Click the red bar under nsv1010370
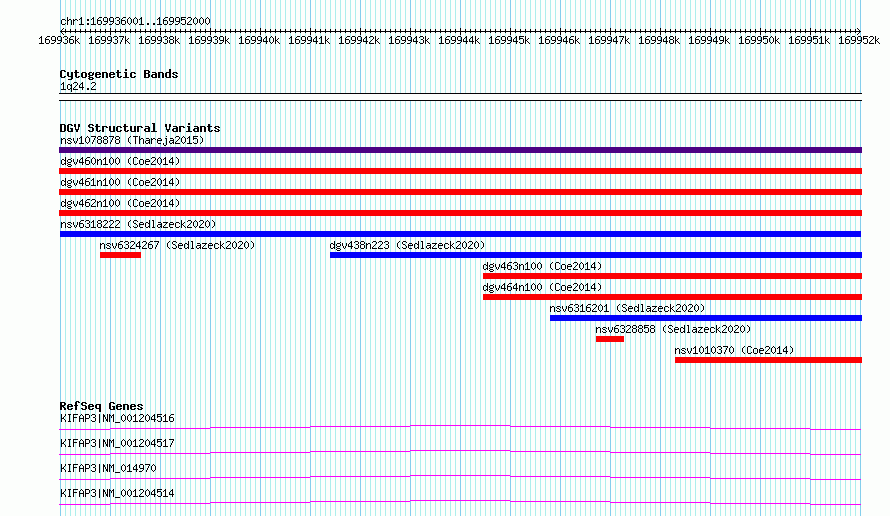The image size is (890, 516). [768, 360]
